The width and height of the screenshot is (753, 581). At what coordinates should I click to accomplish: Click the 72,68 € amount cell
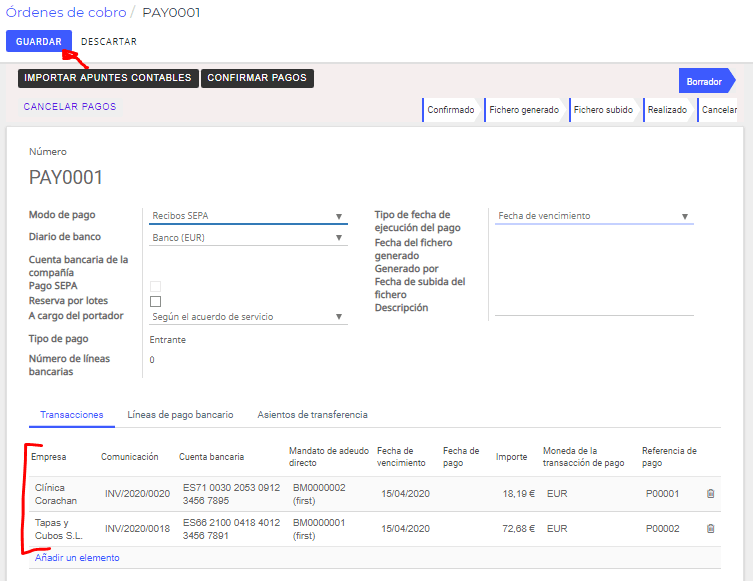click(519, 529)
